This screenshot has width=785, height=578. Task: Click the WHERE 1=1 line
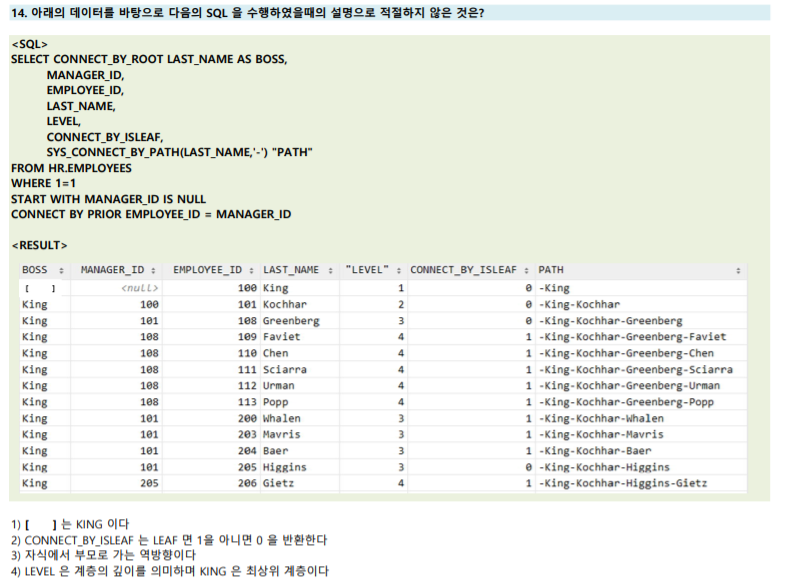pyautogui.click(x=44, y=184)
